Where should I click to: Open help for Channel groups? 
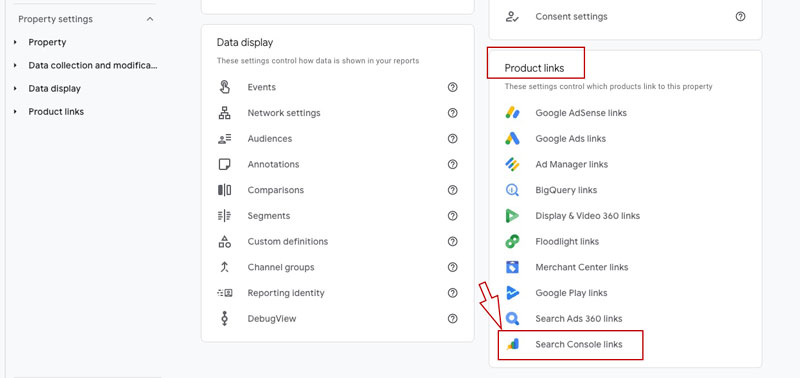tap(453, 267)
